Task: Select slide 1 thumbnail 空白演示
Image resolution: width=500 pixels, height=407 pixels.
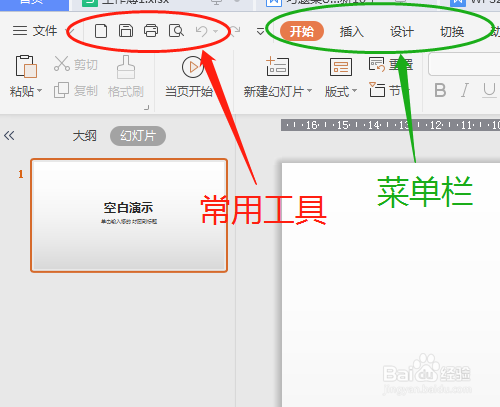Action: tap(129, 215)
